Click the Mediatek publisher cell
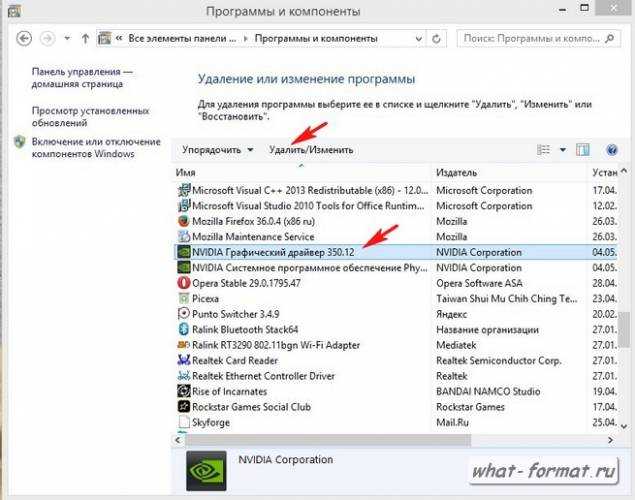Image resolution: width=635 pixels, height=500 pixels. [456, 345]
